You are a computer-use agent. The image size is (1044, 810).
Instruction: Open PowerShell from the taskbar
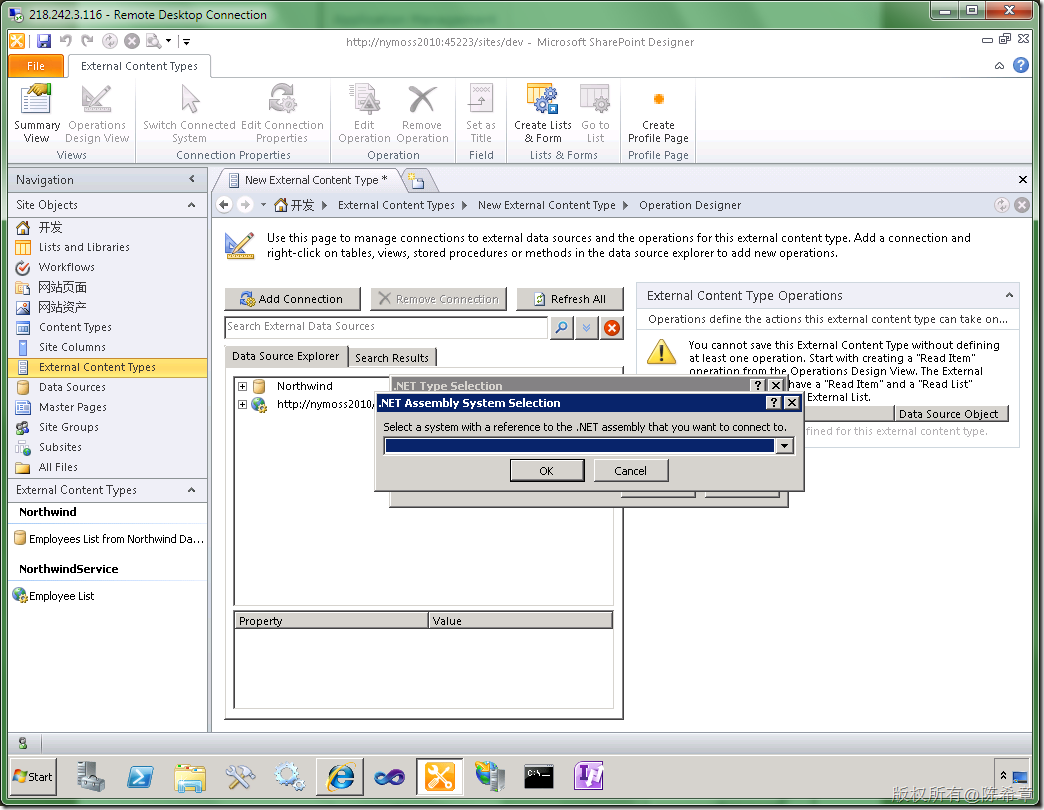pos(140,777)
